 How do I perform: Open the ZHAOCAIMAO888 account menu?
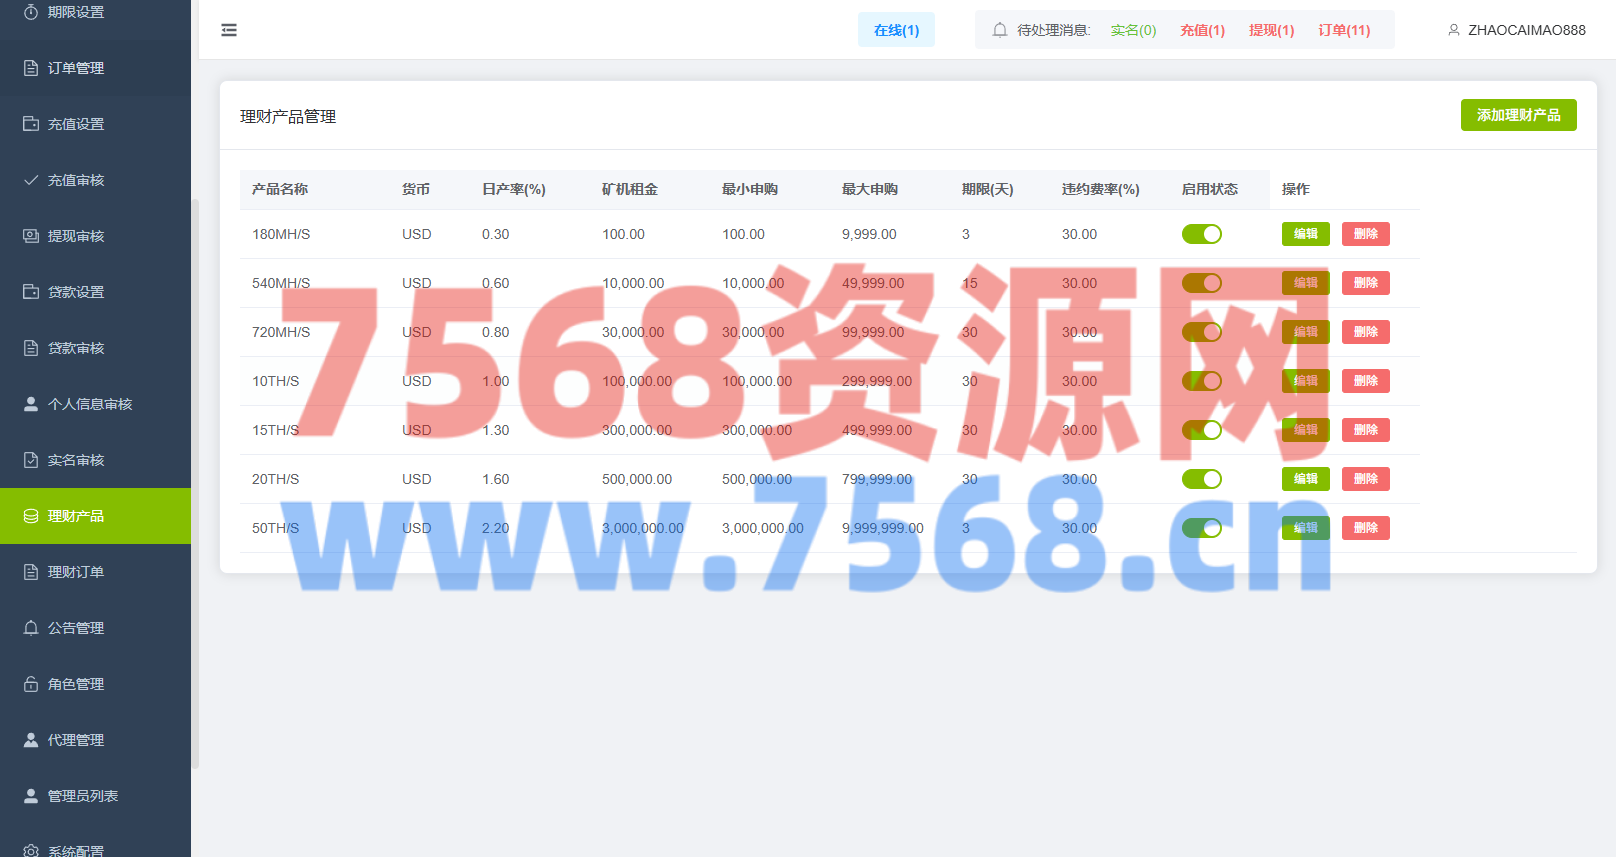(x=1526, y=30)
